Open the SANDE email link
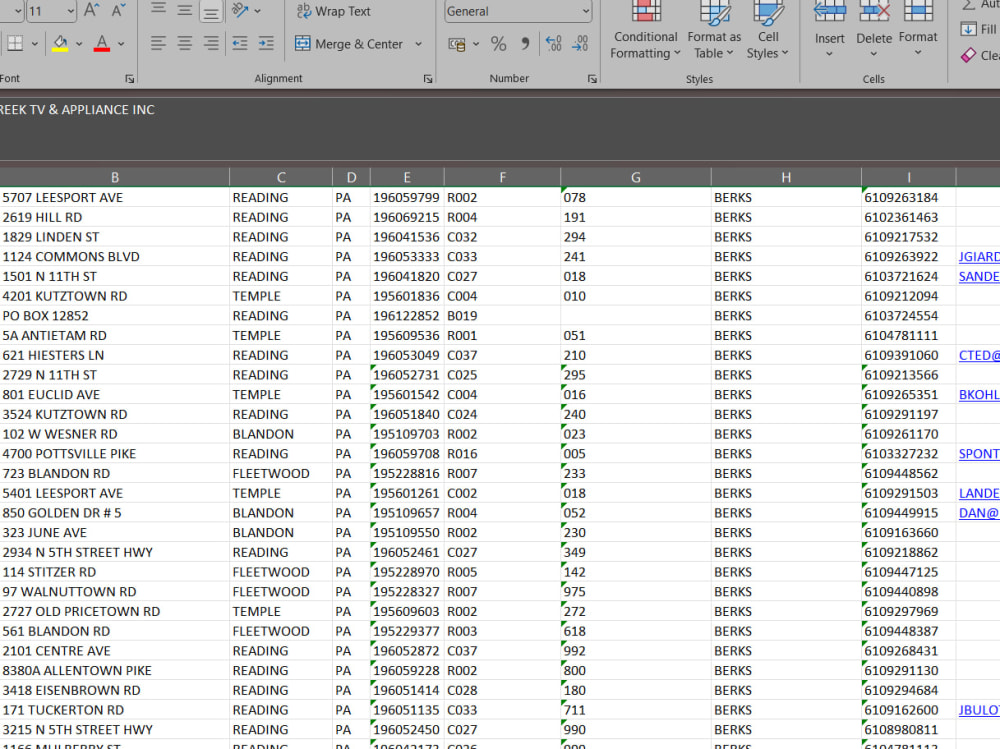 click(979, 276)
